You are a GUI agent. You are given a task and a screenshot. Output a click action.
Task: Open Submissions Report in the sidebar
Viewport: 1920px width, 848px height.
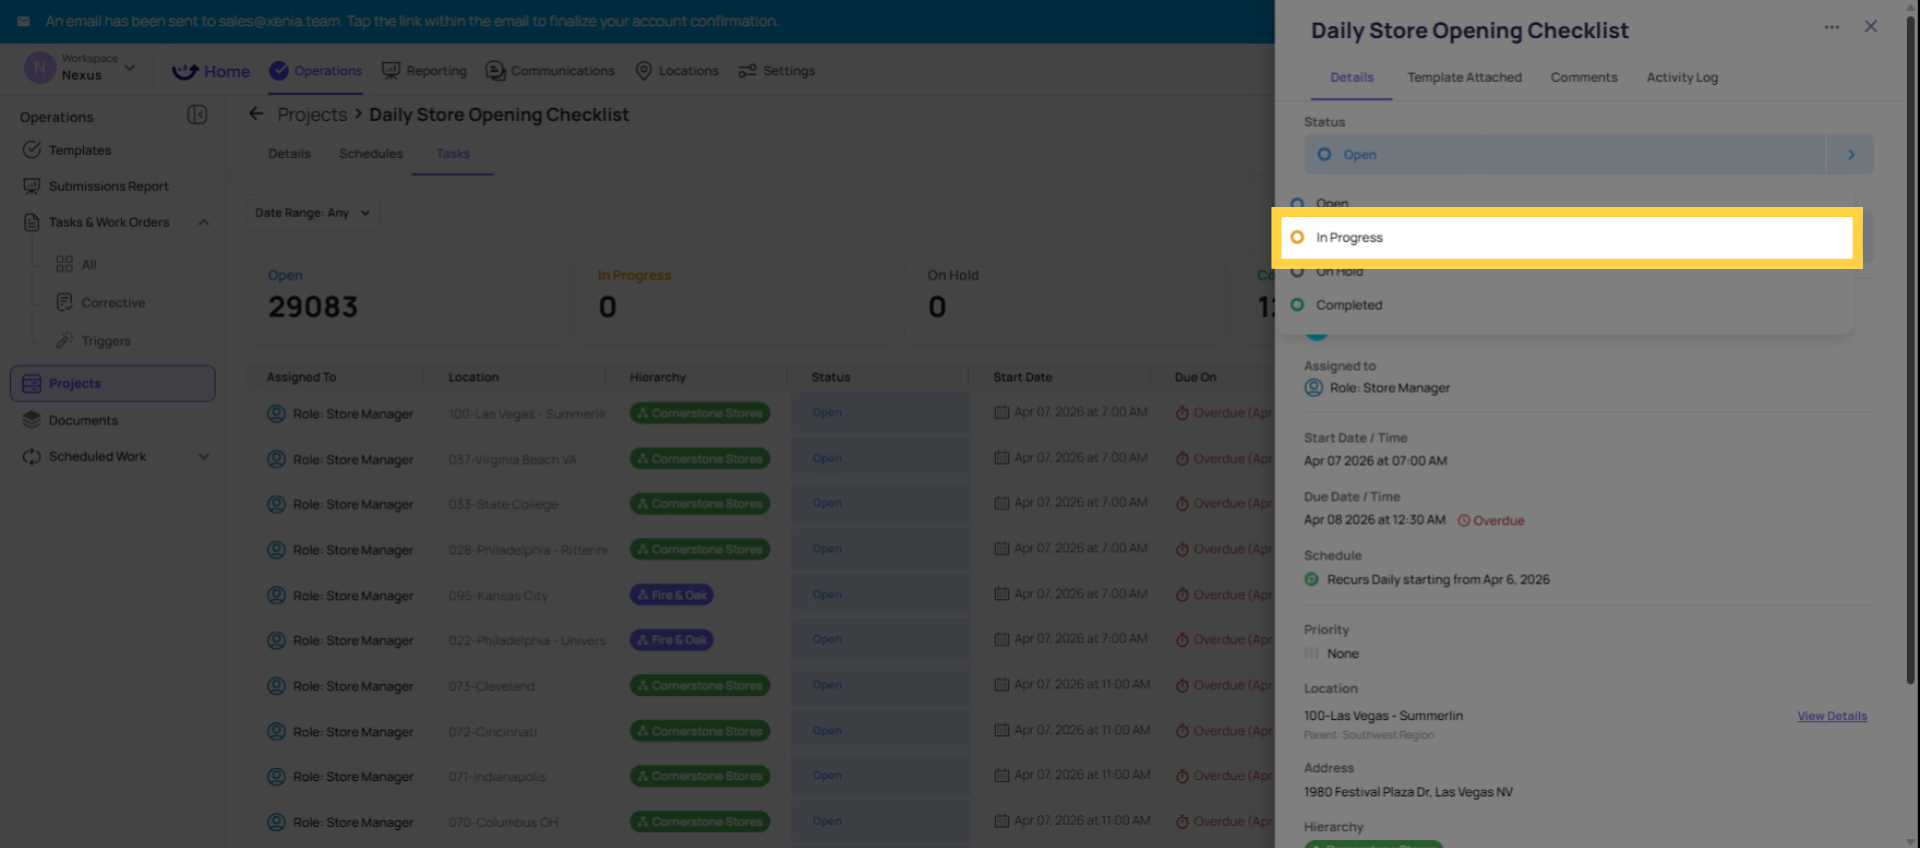(109, 187)
